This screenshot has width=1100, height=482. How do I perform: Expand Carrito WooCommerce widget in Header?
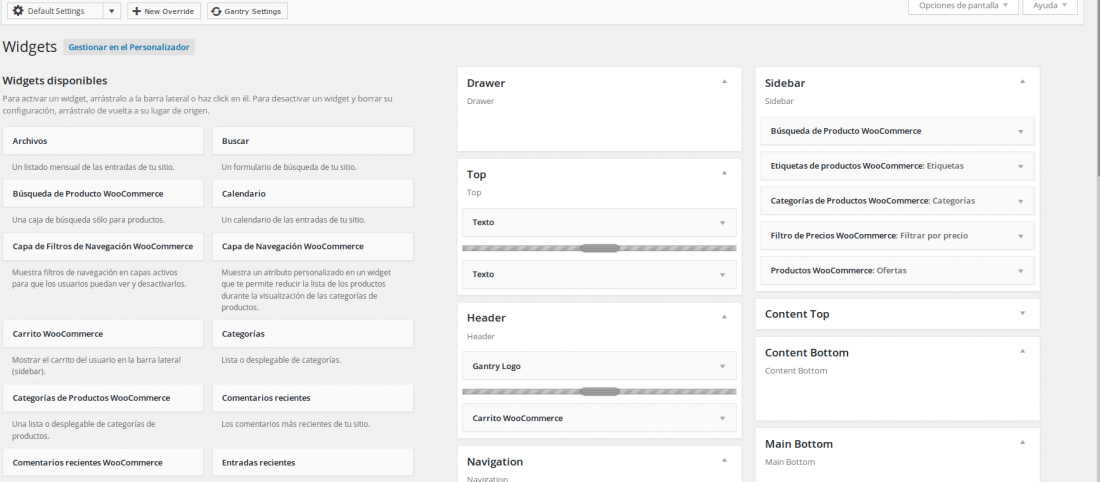coord(722,418)
